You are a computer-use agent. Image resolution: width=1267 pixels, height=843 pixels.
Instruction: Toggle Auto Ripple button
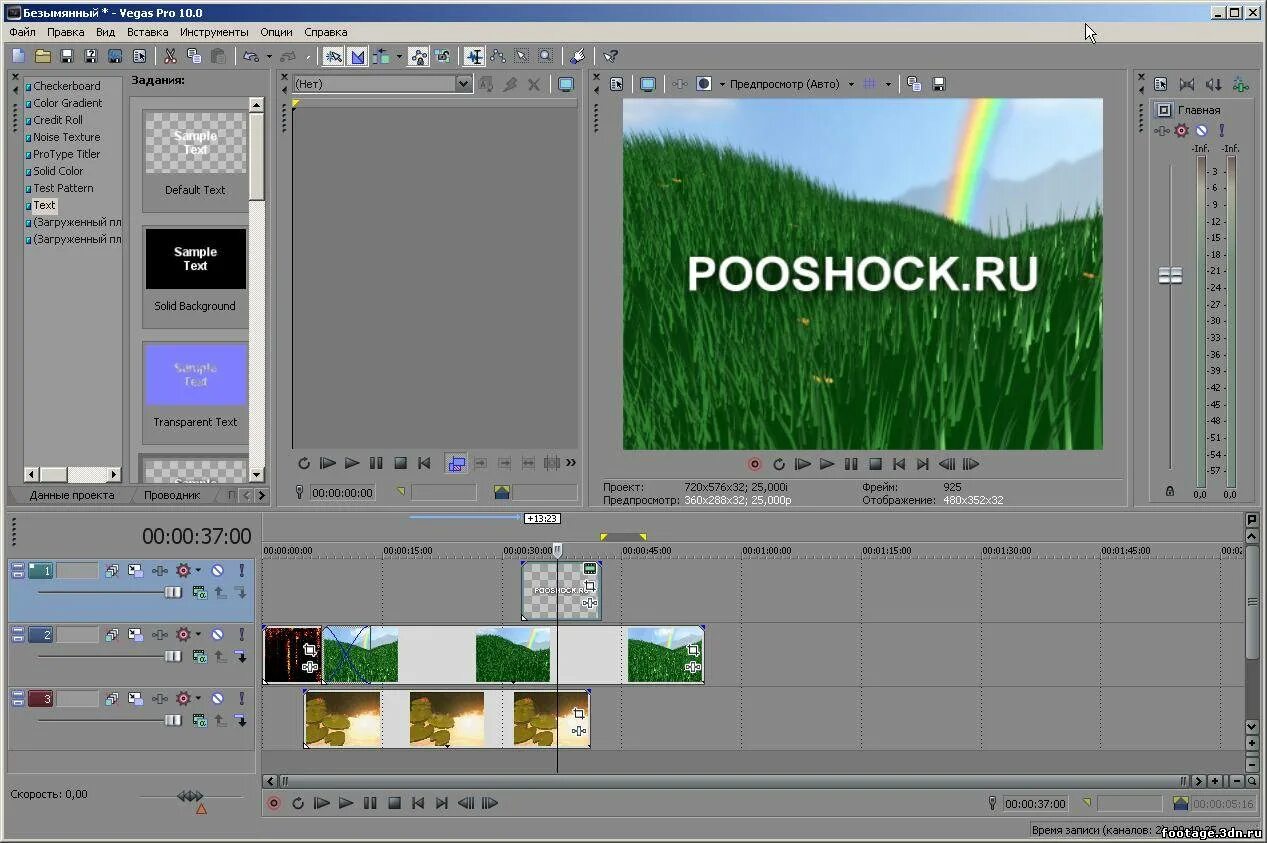click(x=381, y=56)
